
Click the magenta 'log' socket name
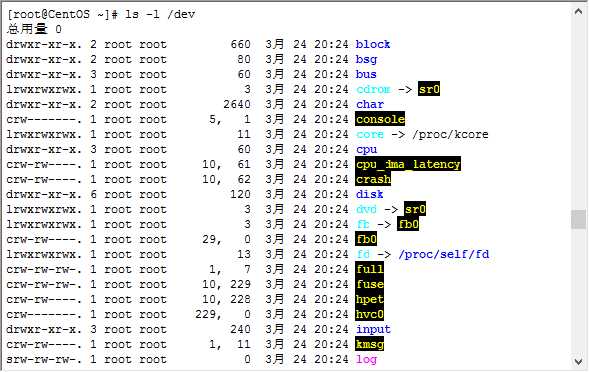click(x=366, y=360)
